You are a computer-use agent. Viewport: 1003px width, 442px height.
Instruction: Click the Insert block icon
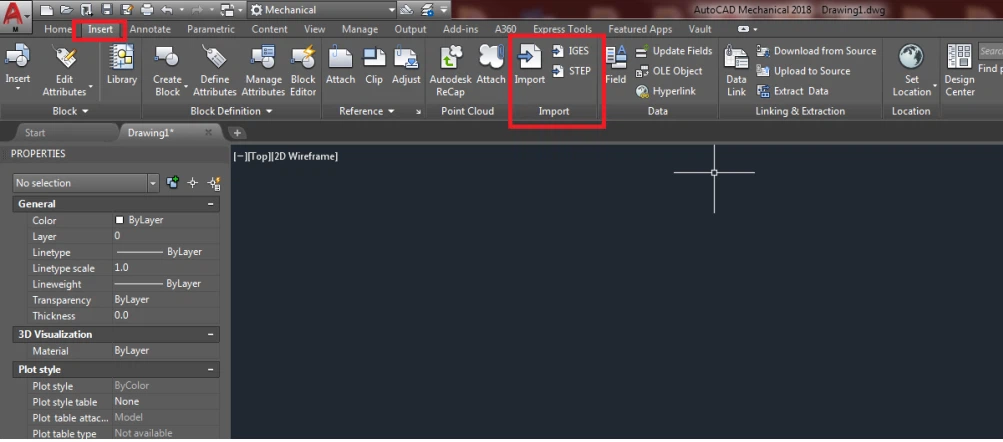pyautogui.click(x=18, y=56)
